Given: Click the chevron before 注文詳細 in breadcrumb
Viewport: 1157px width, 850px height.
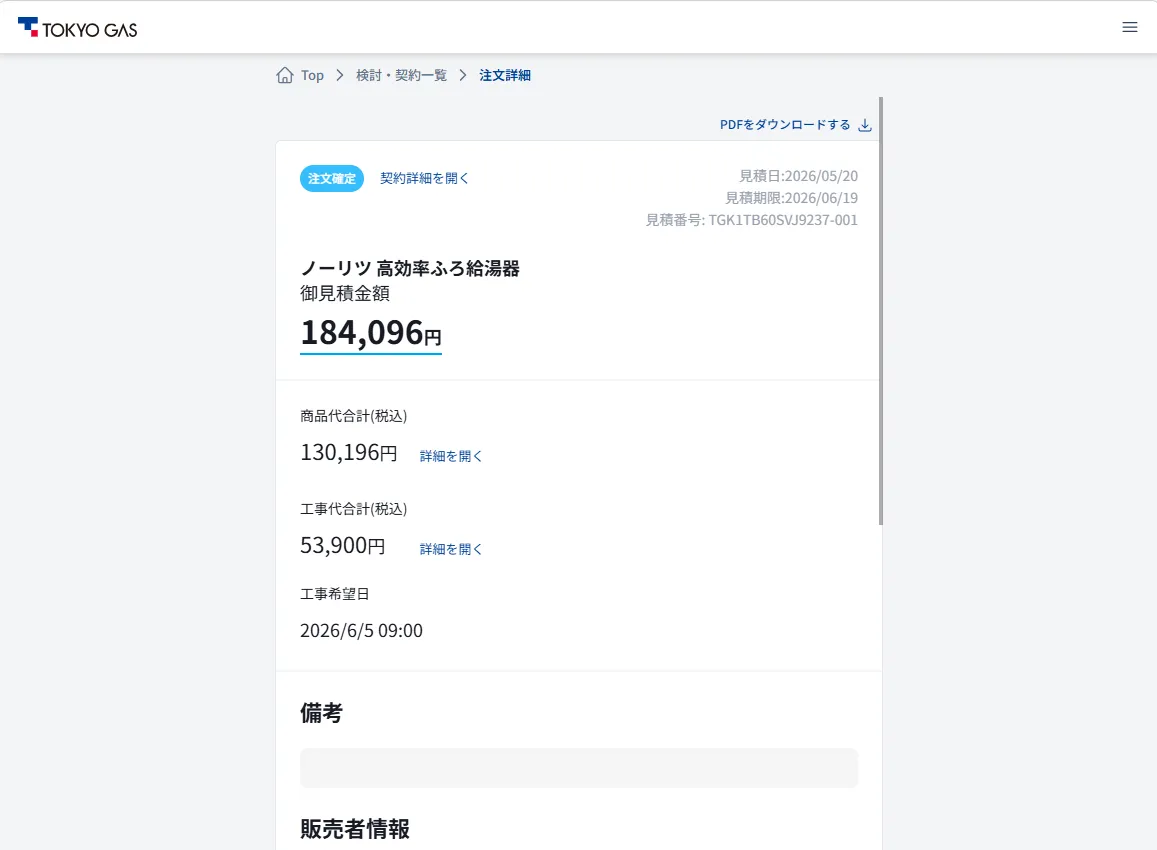Looking at the screenshot, I should pyautogui.click(x=463, y=75).
